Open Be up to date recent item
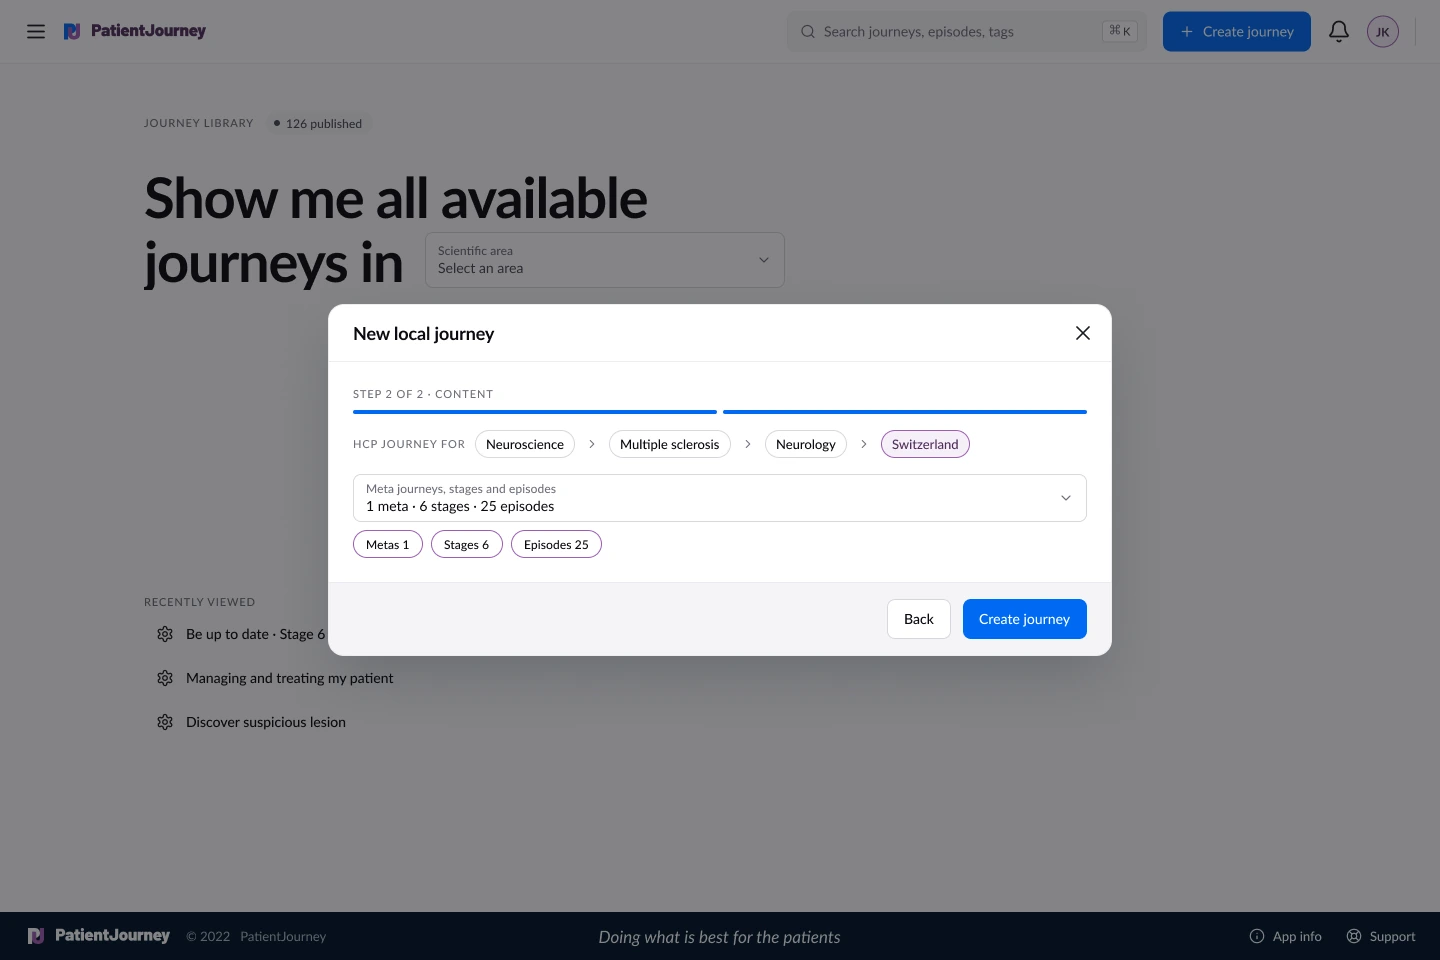The image size is (1440, 960). point(255,634)
